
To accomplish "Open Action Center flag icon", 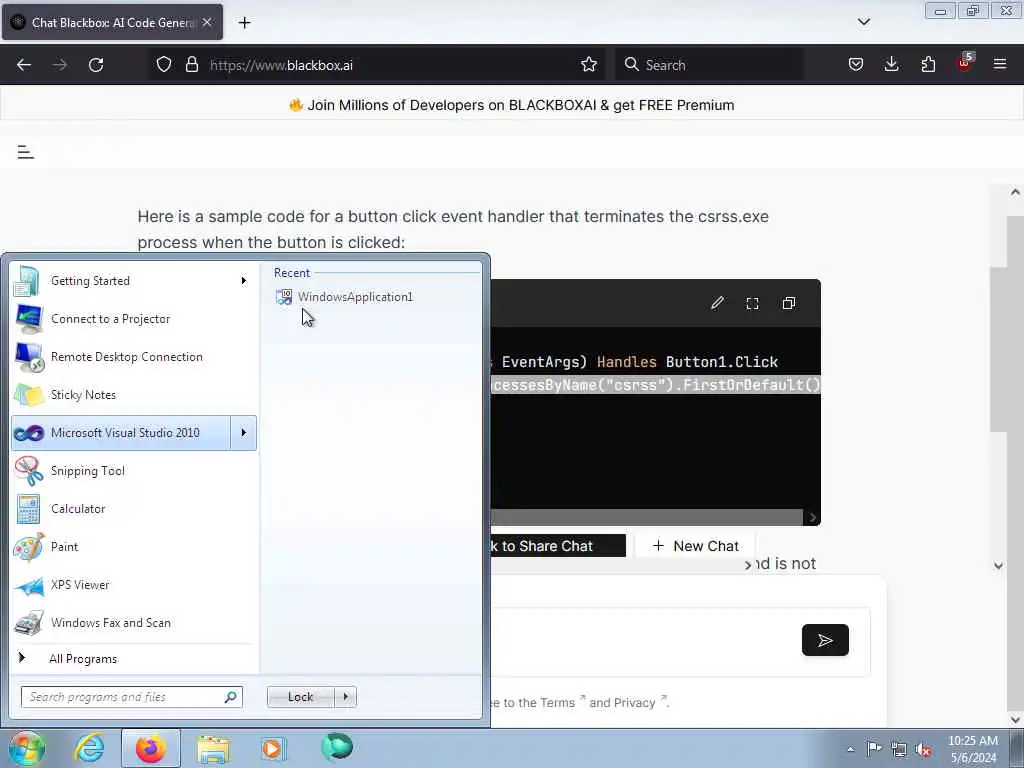I will [874, 748].
